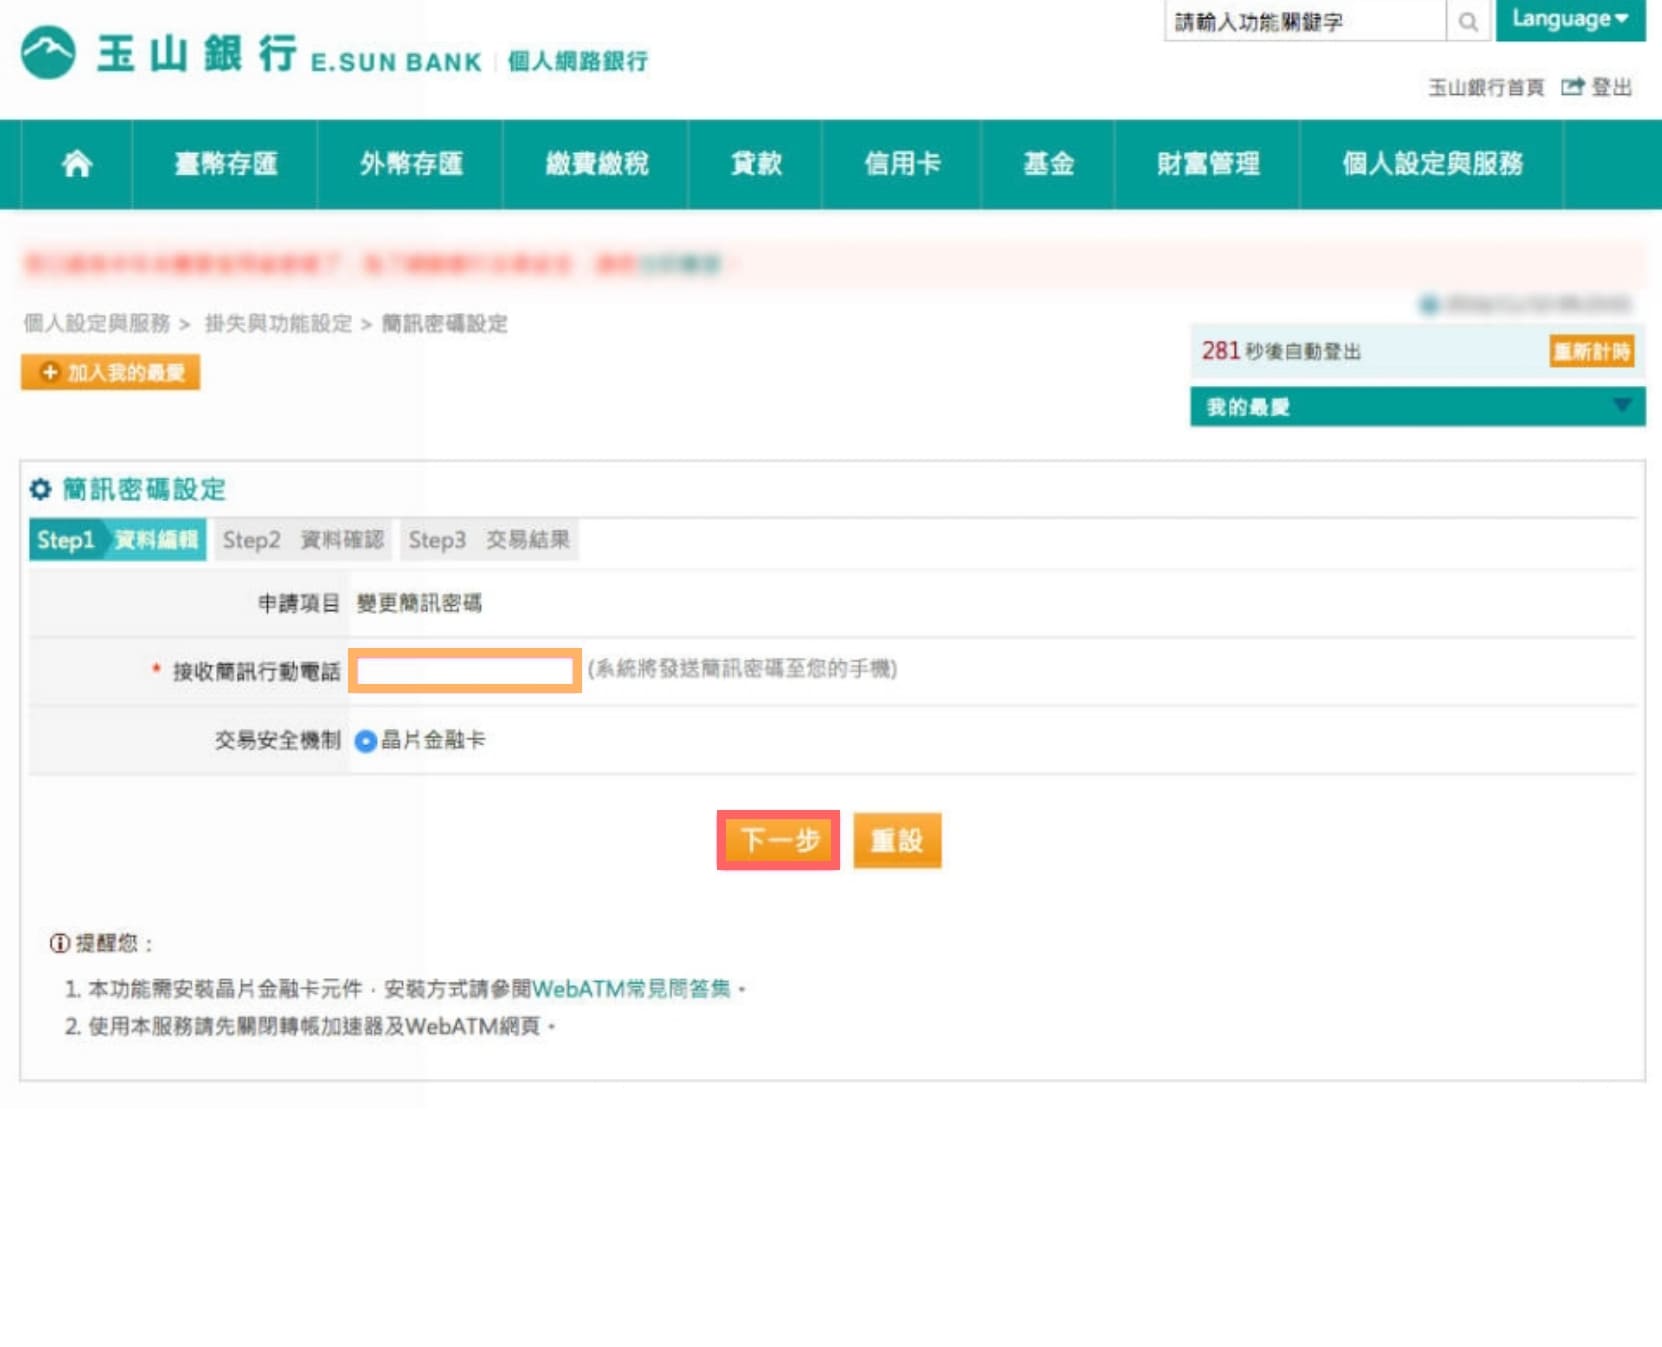Image resolution: width=1662 pixels, height=1347 pixels.
Task: Focus the 接收簡訊行動電話 input field
Action: click(x=465, y=671)
